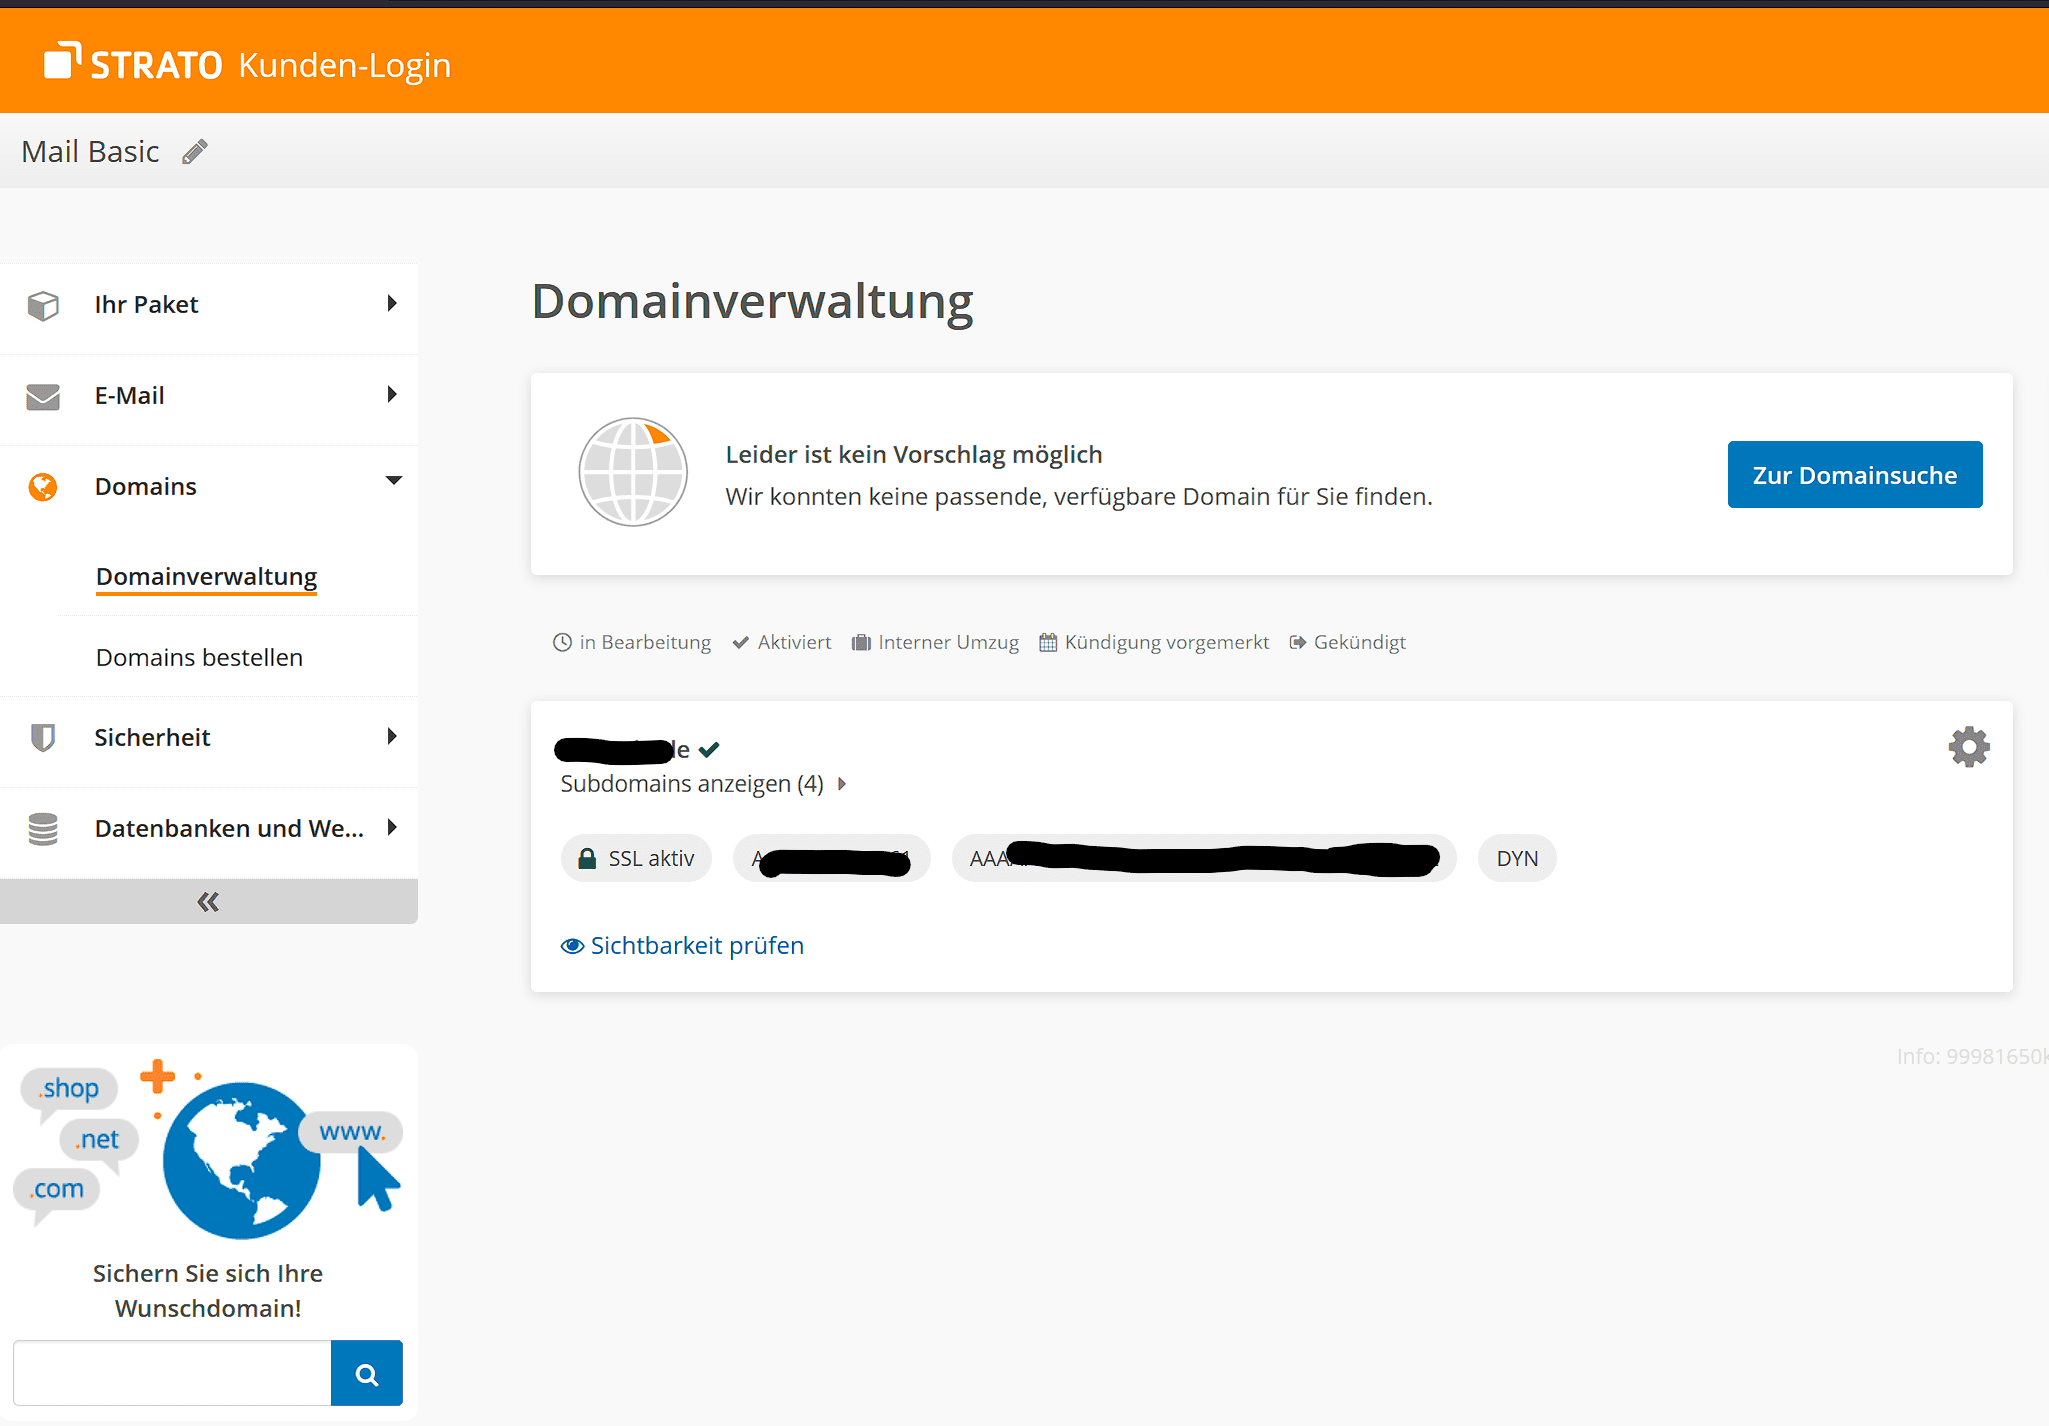This screenshot has width=2049, height=1426.
Task: Collapse sidebar with double-chevron icon
Action: [208, 902]
